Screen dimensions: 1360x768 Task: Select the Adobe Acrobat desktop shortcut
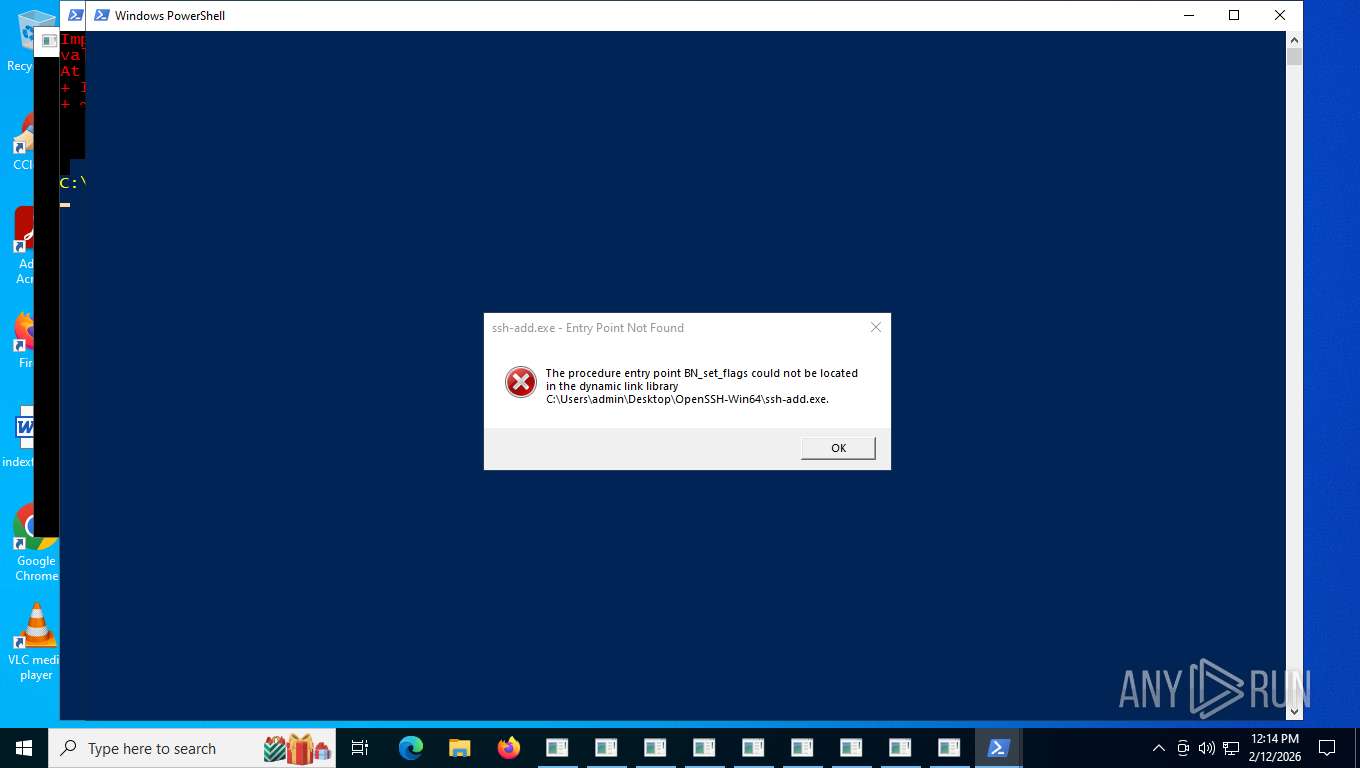(x=22, y=246)
